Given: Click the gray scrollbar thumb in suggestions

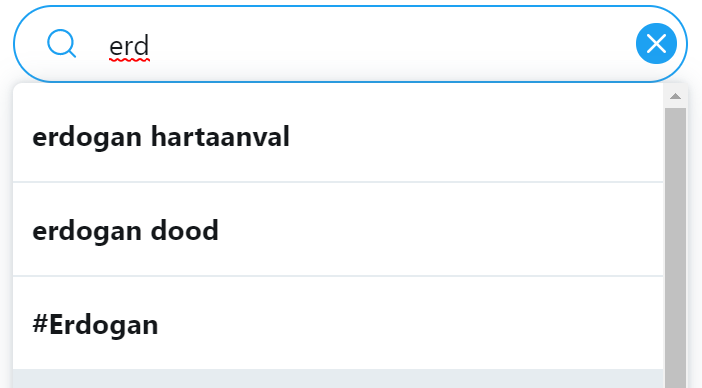Looking at the screenshot, I should click(675, 247).
